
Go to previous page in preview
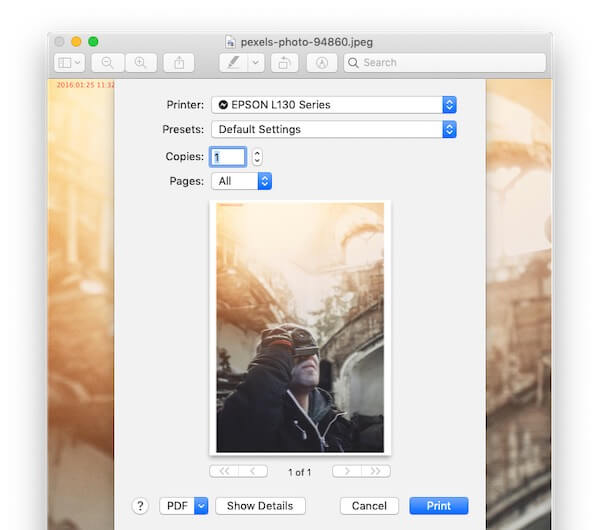(x=253, y=471)
